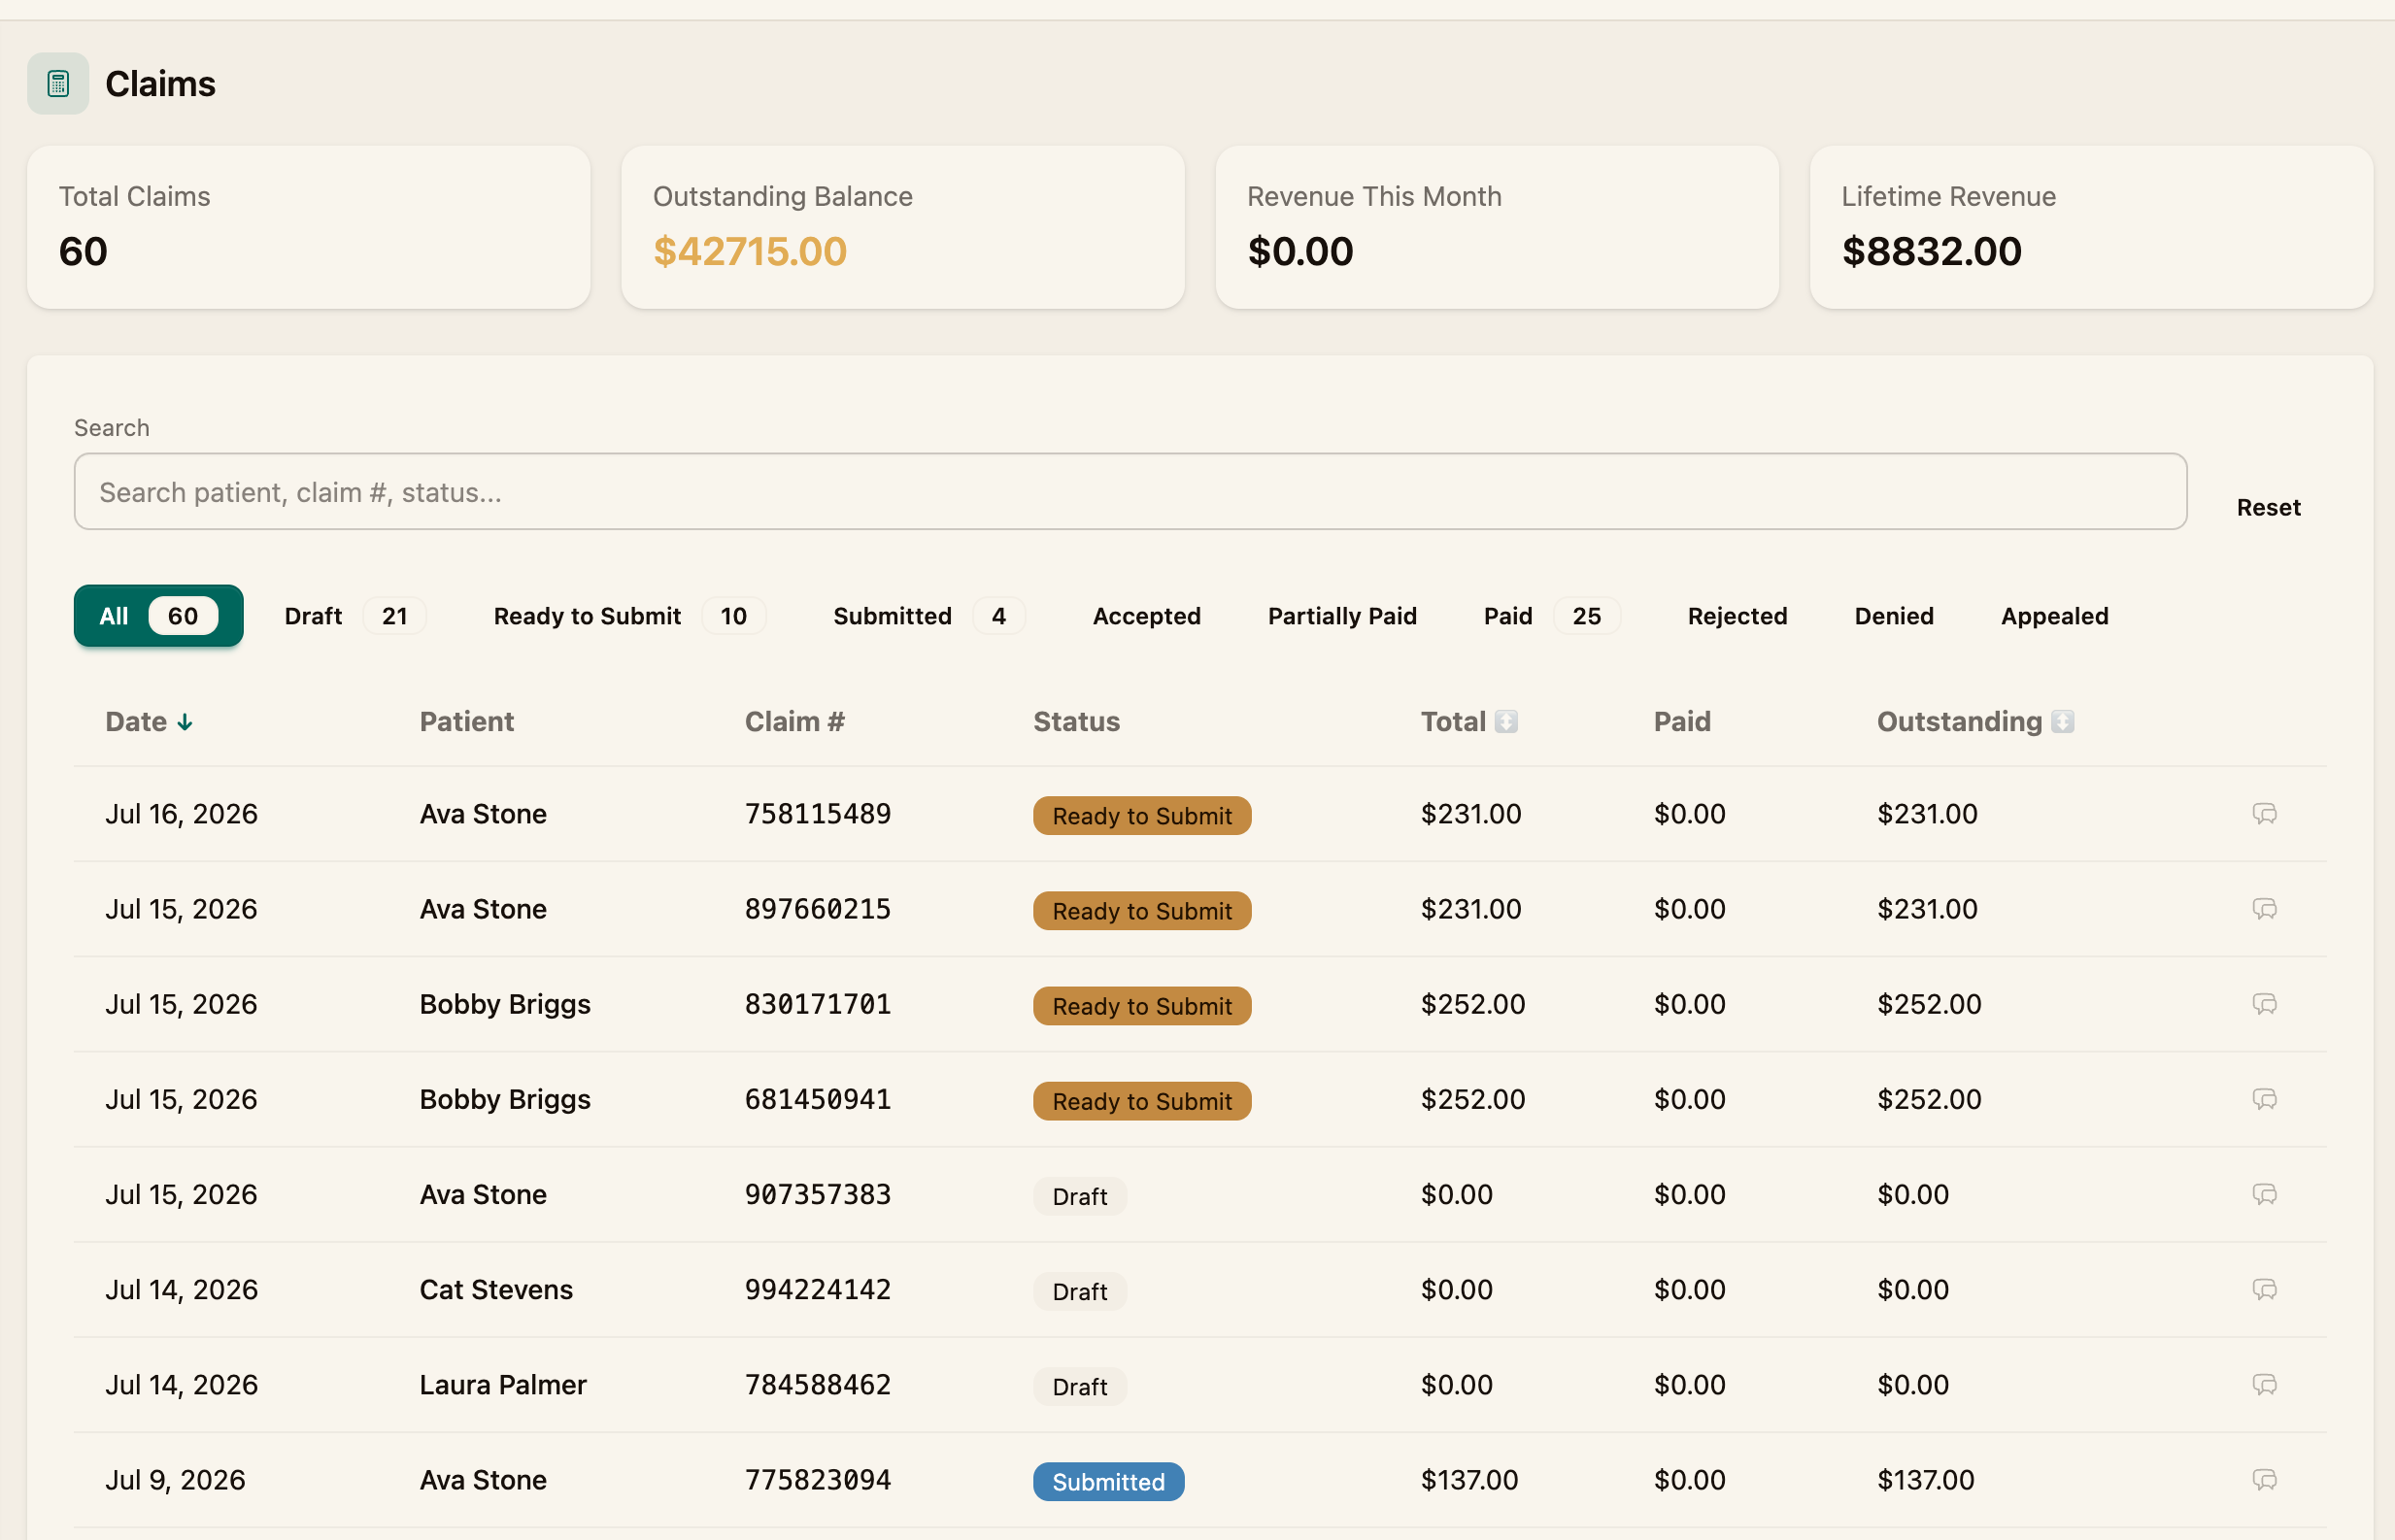Image resolution: width=2395 pixels, height=1540 pixels.
Task: Open comments for claim 897660215
Action: [x=2264, y=908]
